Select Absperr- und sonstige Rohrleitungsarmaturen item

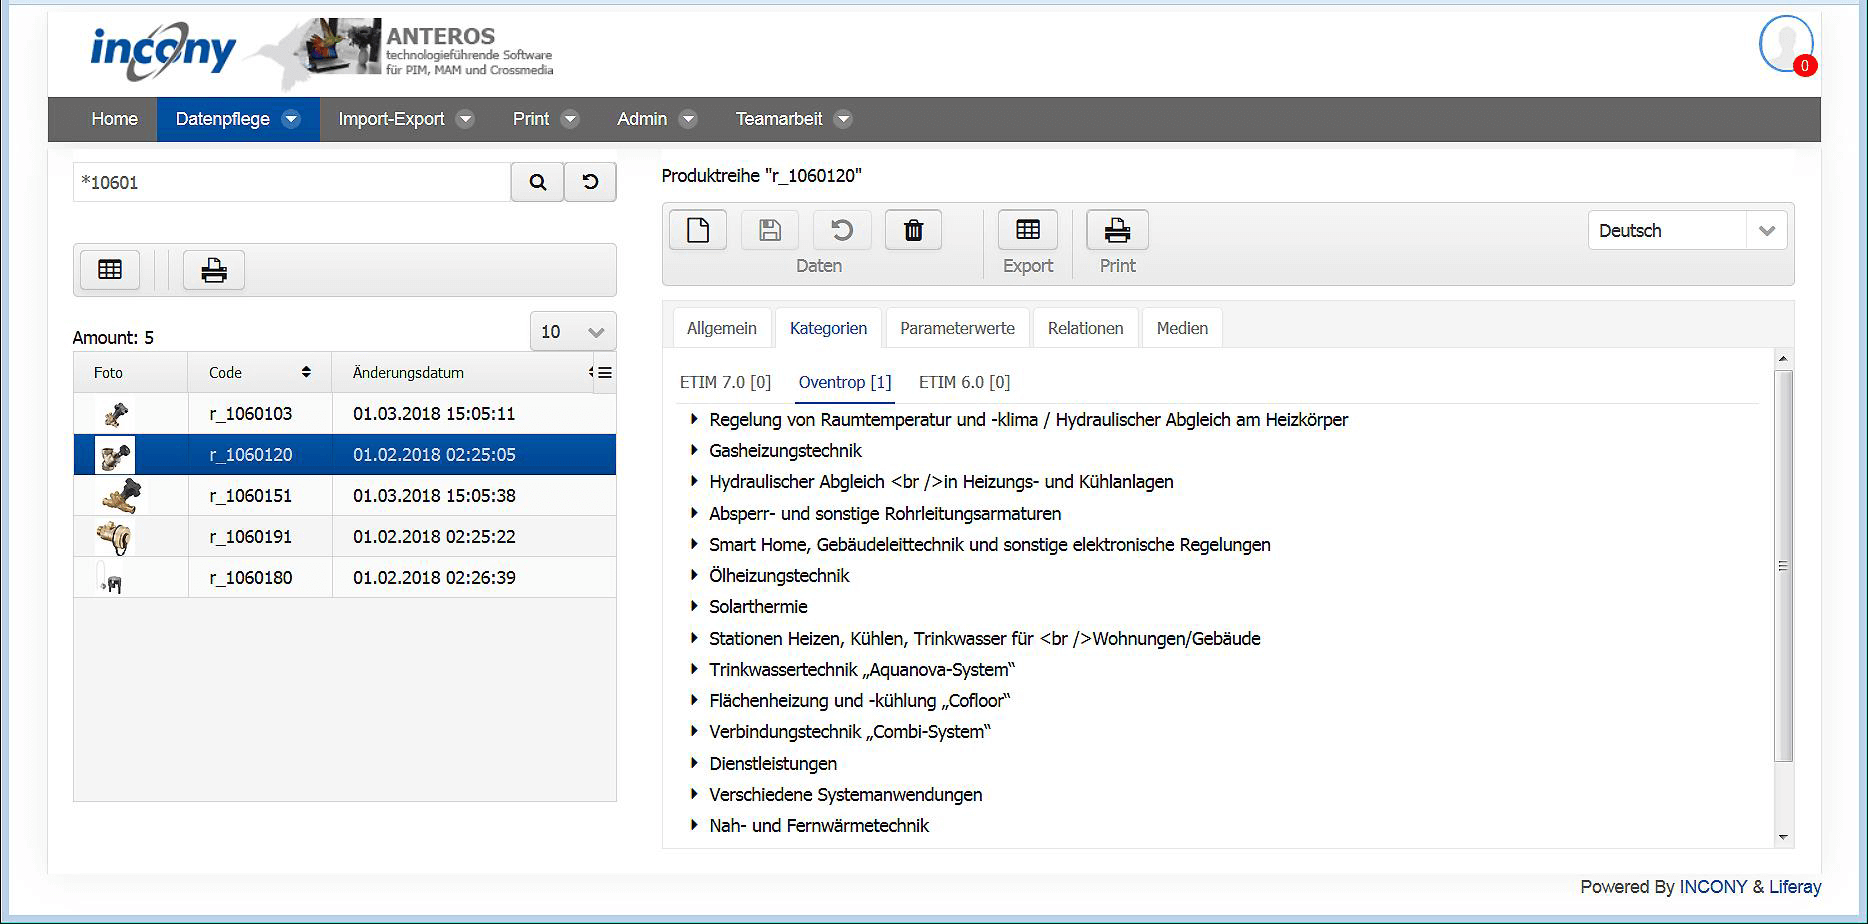[885, 513]
